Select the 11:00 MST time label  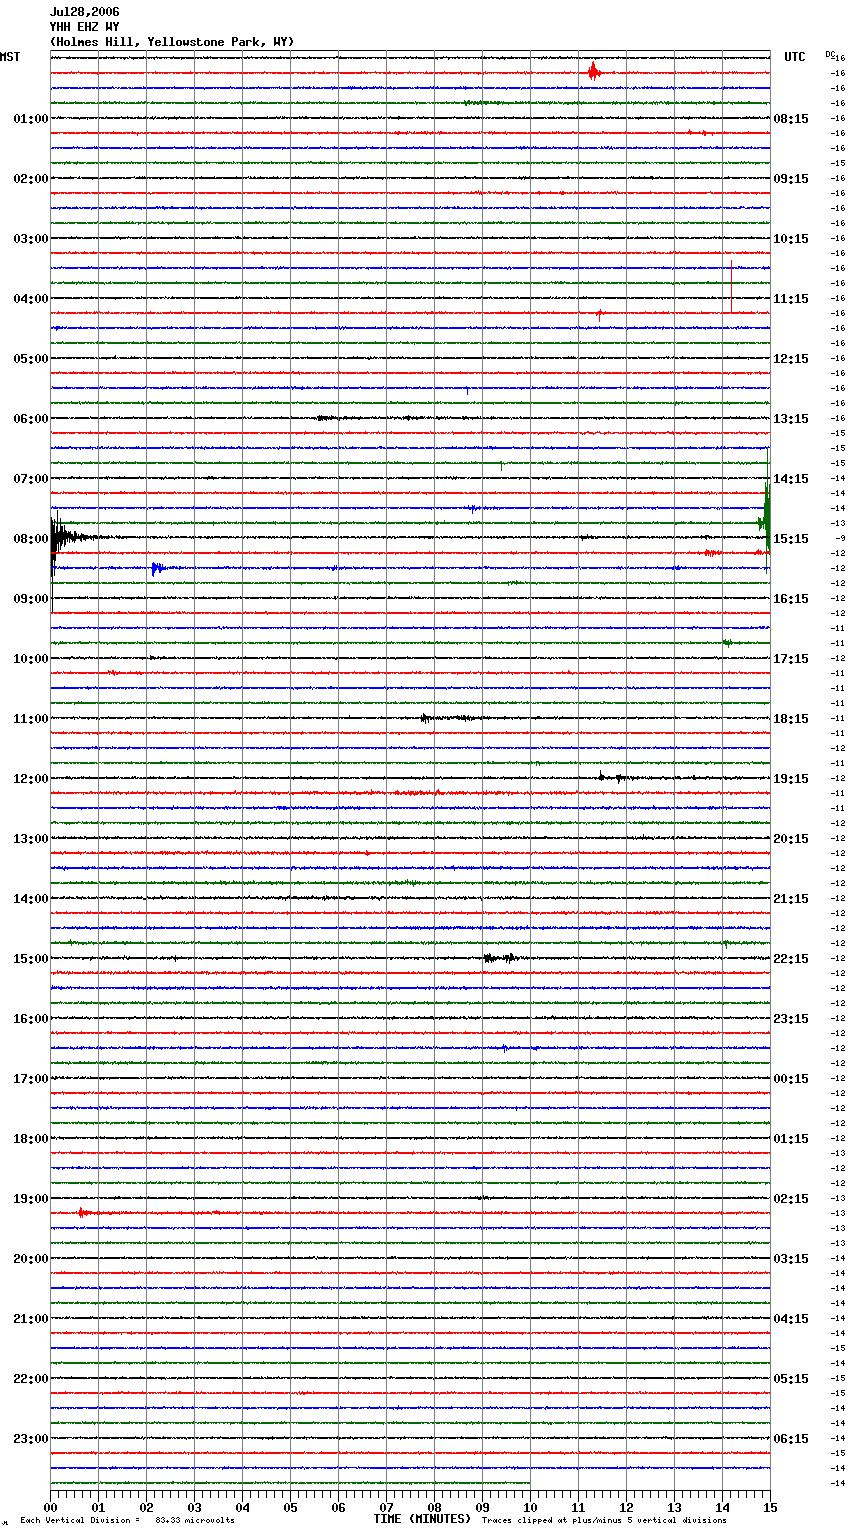coord(31,719)
